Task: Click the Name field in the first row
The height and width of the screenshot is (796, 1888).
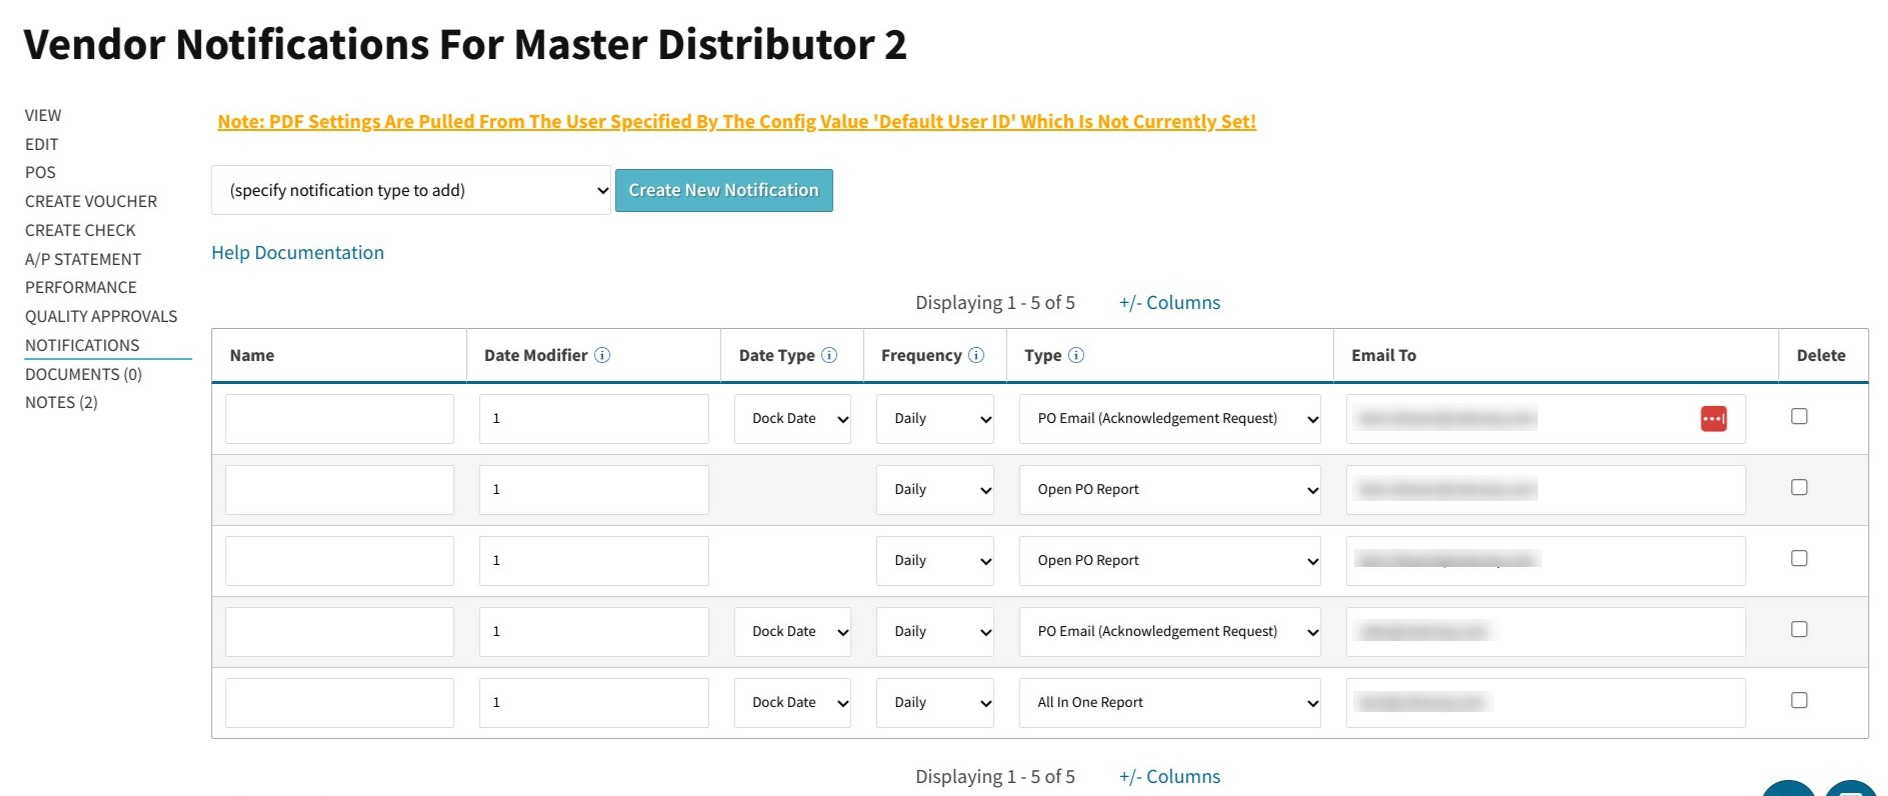Action: pos(339,419)
